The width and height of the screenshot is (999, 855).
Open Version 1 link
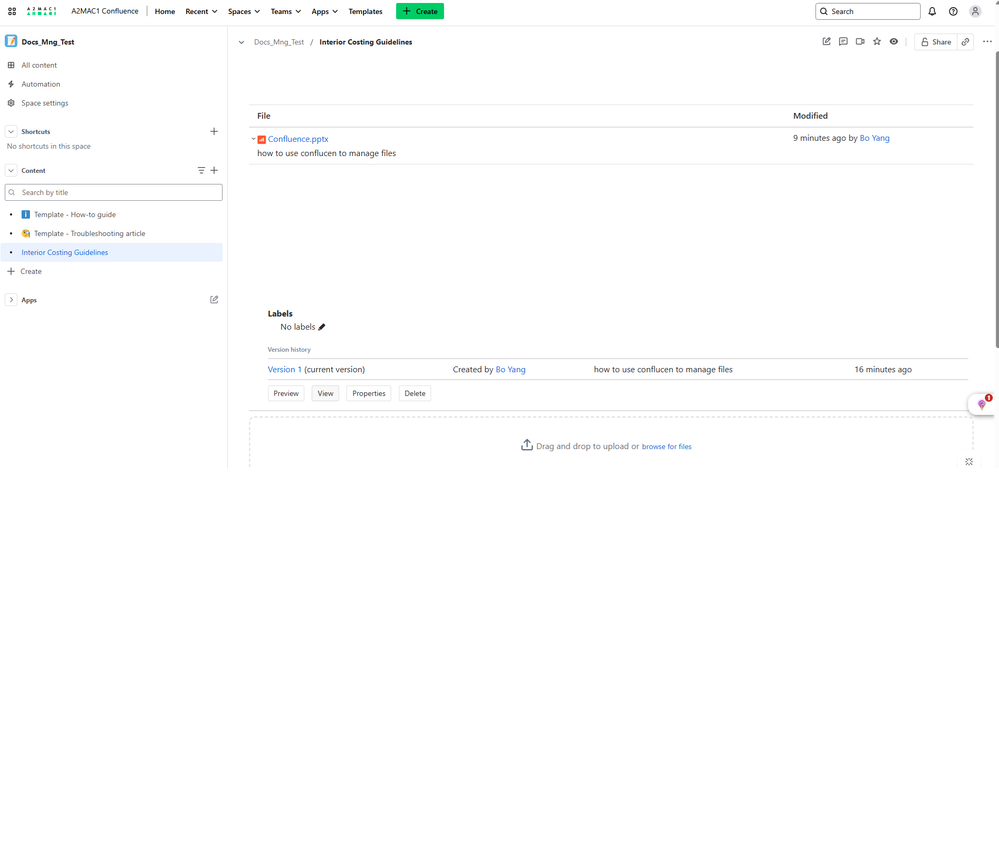285,370
